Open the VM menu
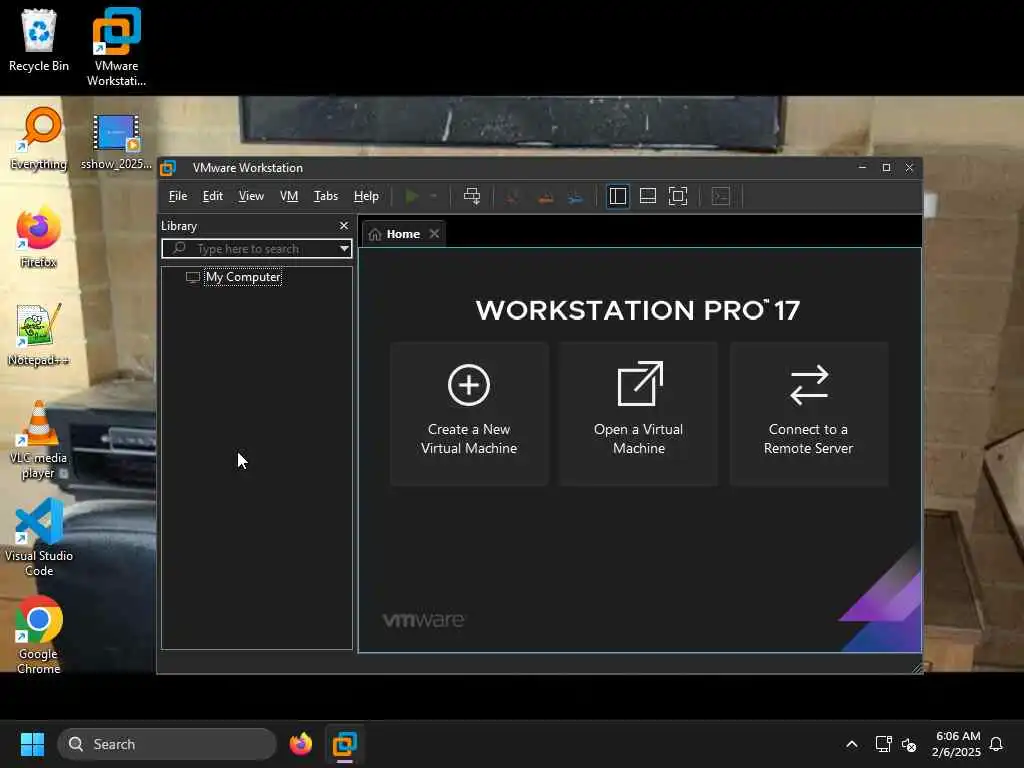 click(289, 196)
